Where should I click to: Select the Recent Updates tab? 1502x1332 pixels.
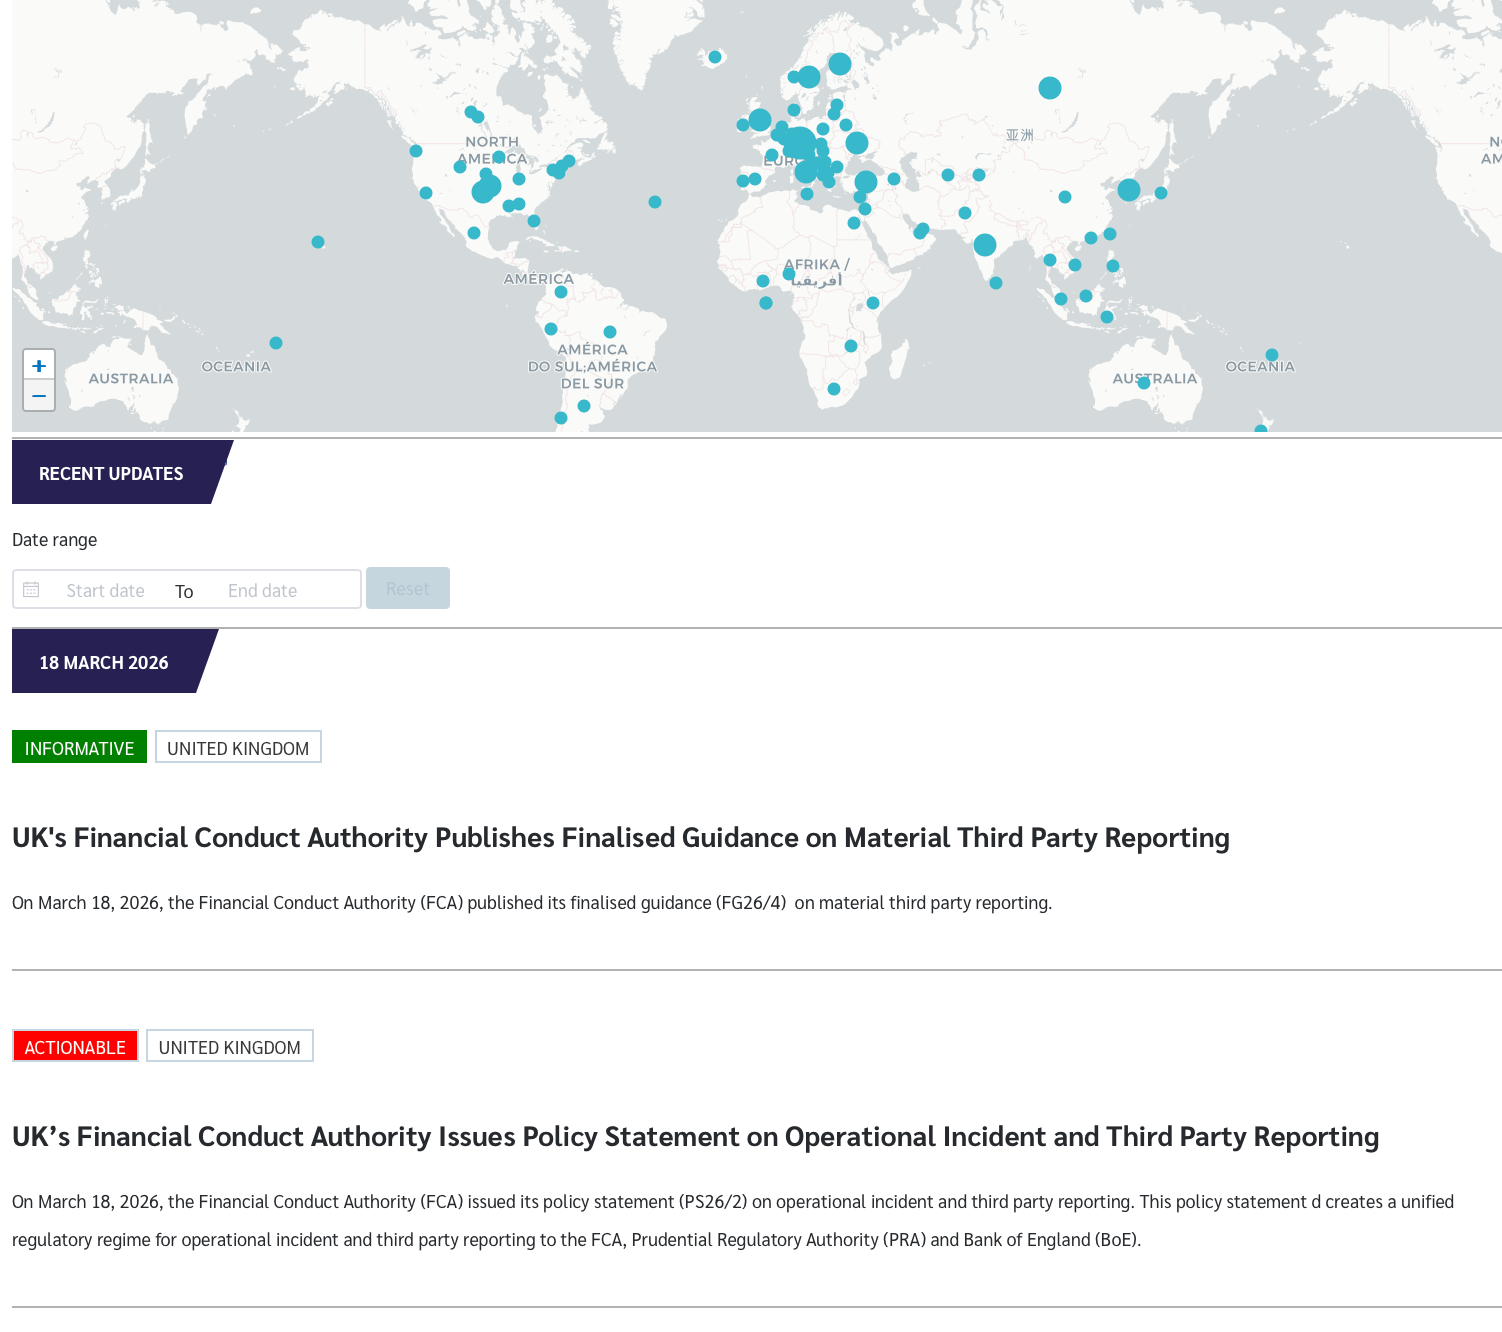pos(111,473)
